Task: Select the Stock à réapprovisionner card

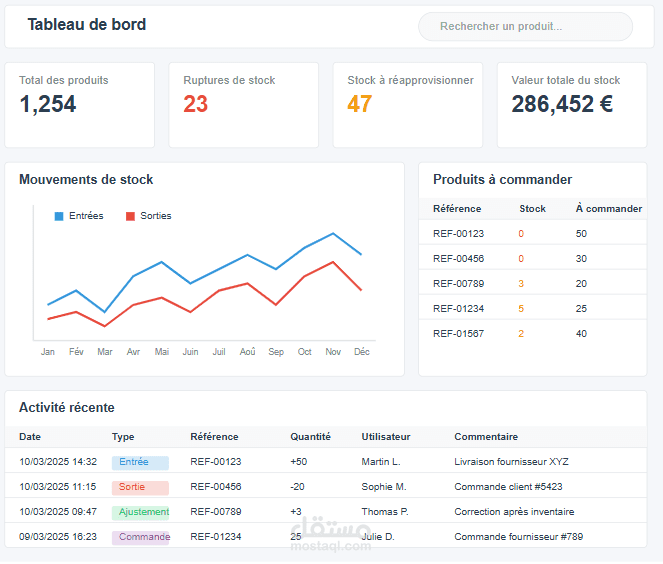Action: click(x=408, y=105)
